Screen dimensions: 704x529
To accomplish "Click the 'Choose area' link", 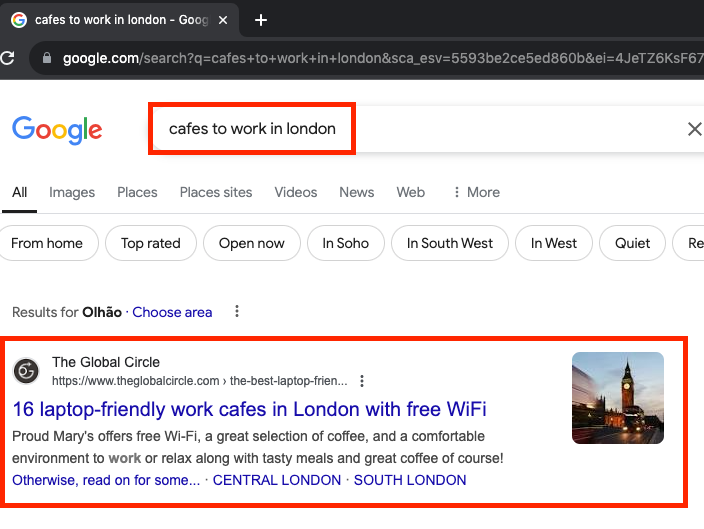I will (172, 312).
